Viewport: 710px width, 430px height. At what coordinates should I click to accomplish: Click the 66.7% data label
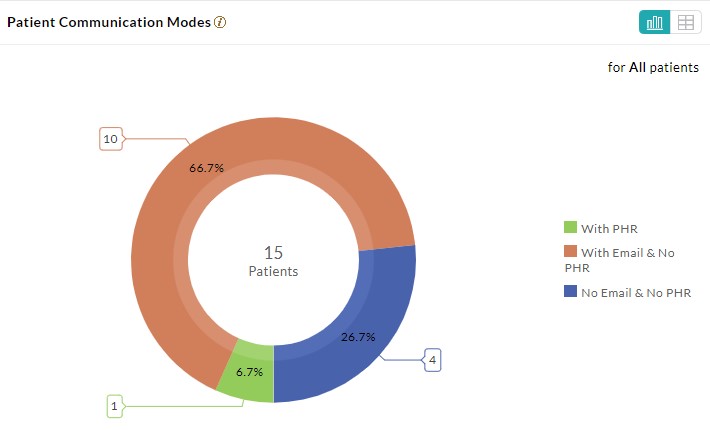pos(206,168)
